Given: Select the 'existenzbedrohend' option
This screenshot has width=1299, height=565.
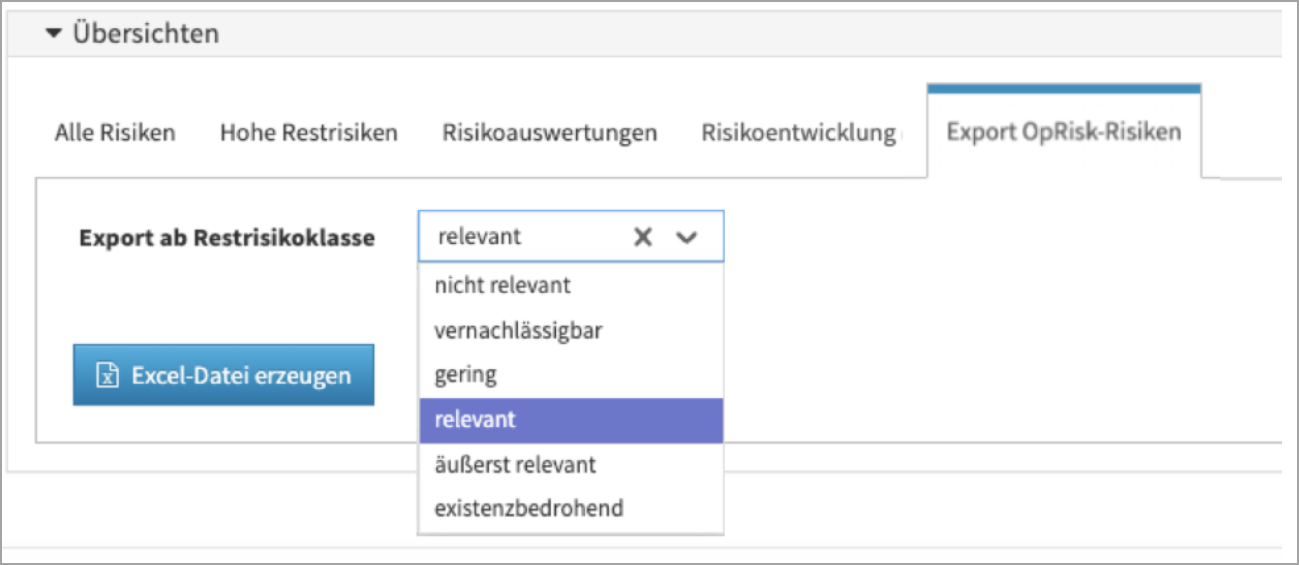Looking at the screenshot, I should pyautogui.click(x=528, y=508).
